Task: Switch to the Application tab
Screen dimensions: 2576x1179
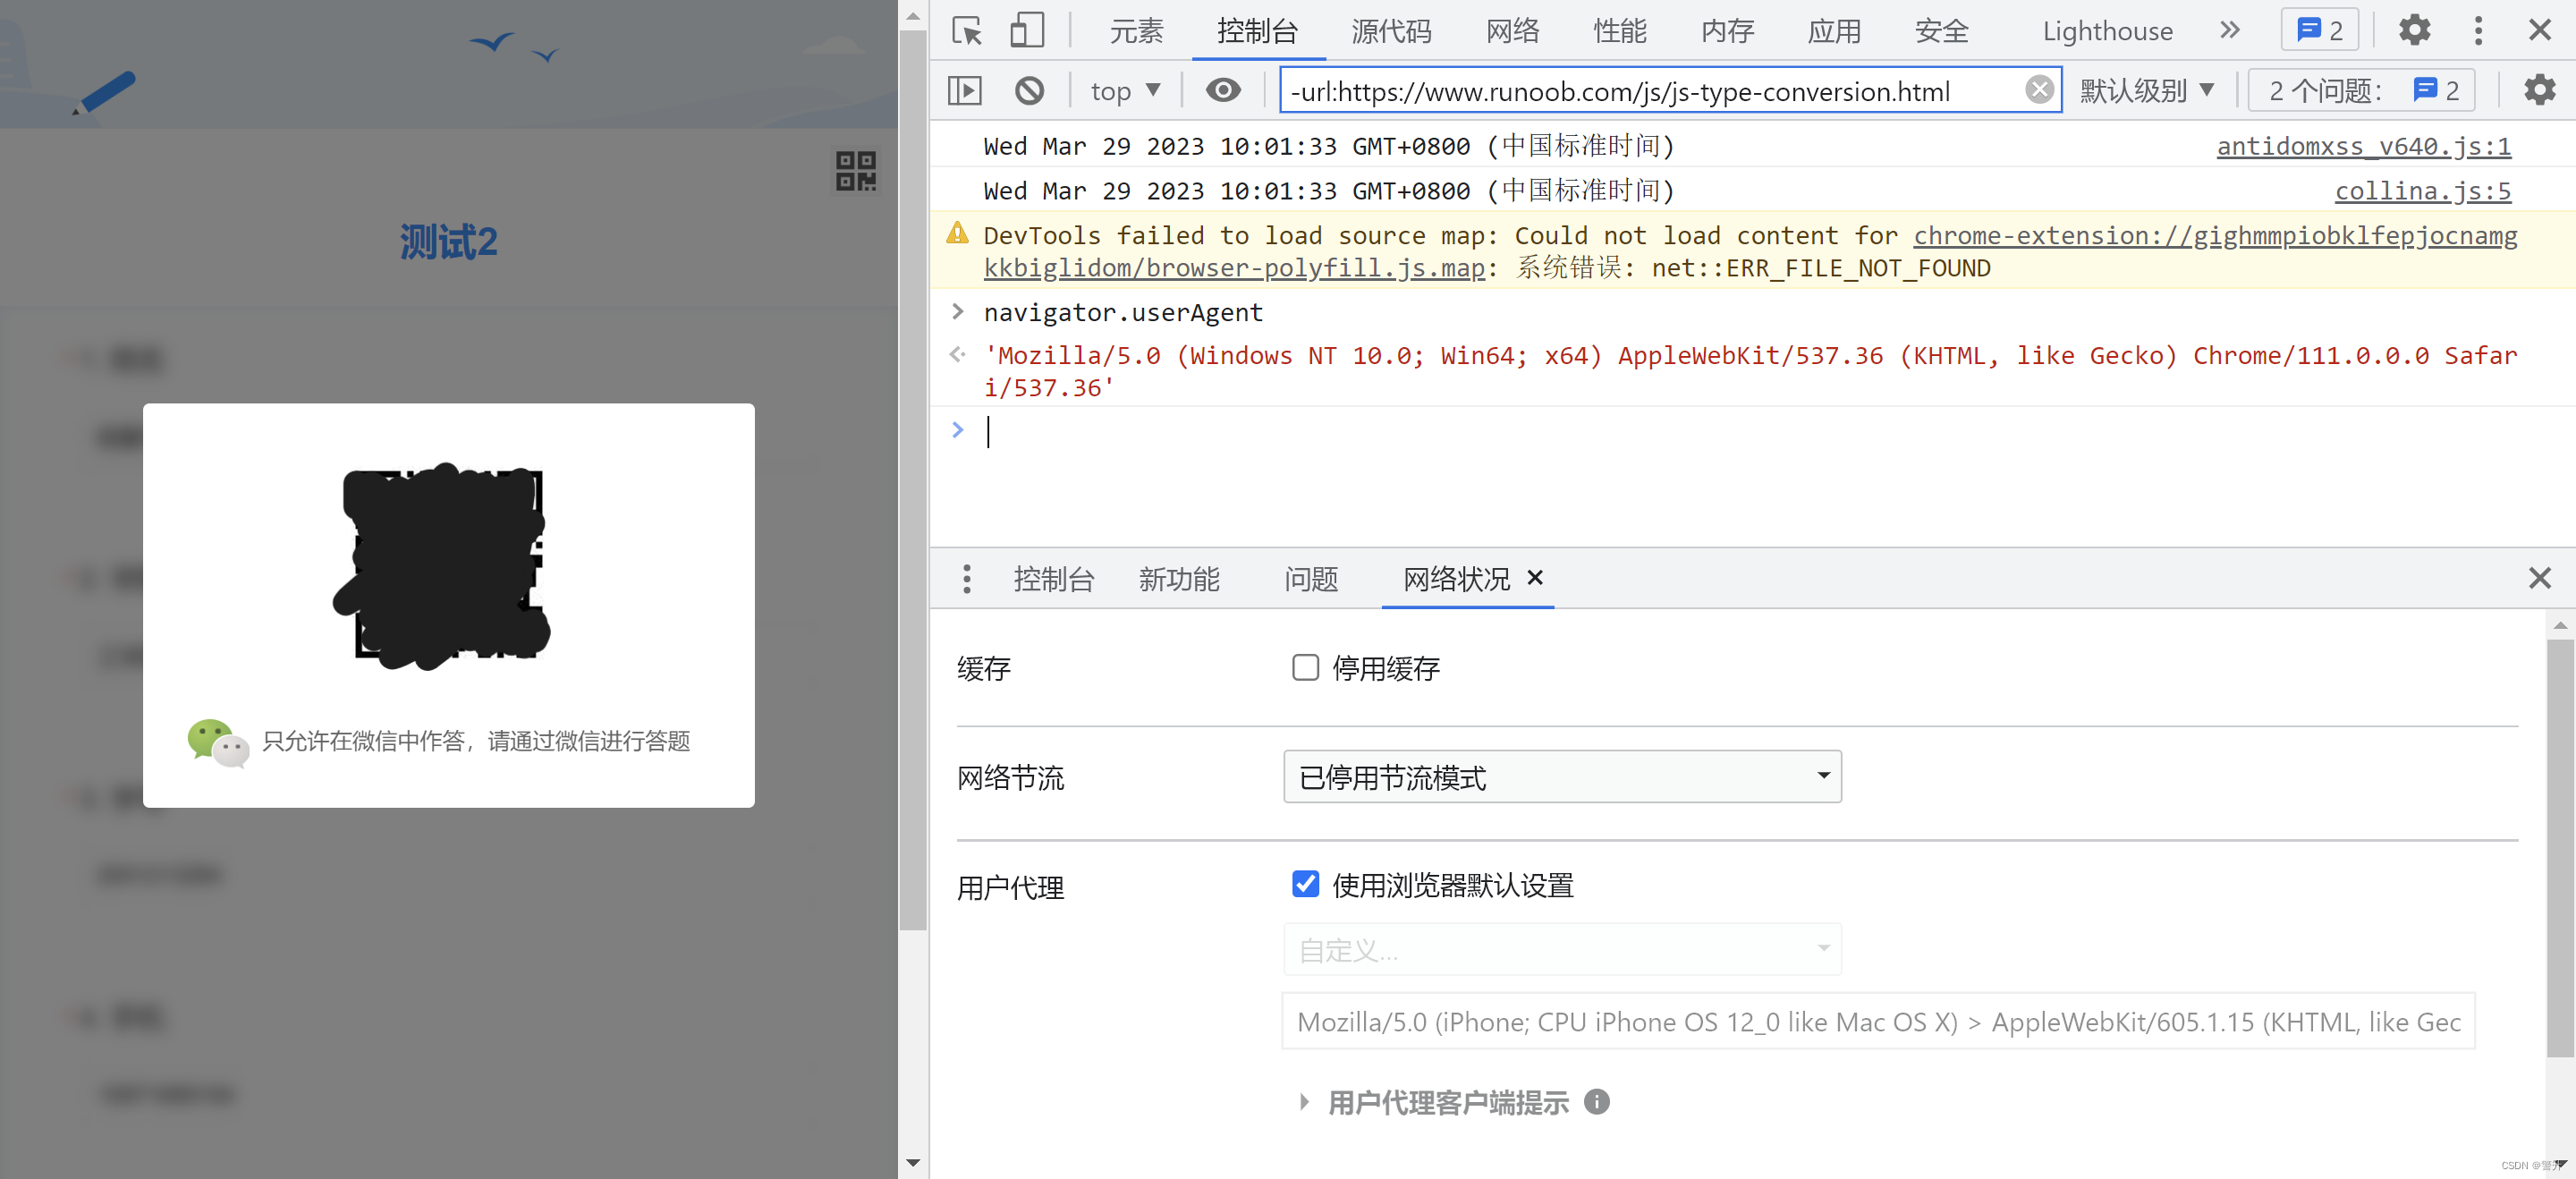Action: 1834,31
